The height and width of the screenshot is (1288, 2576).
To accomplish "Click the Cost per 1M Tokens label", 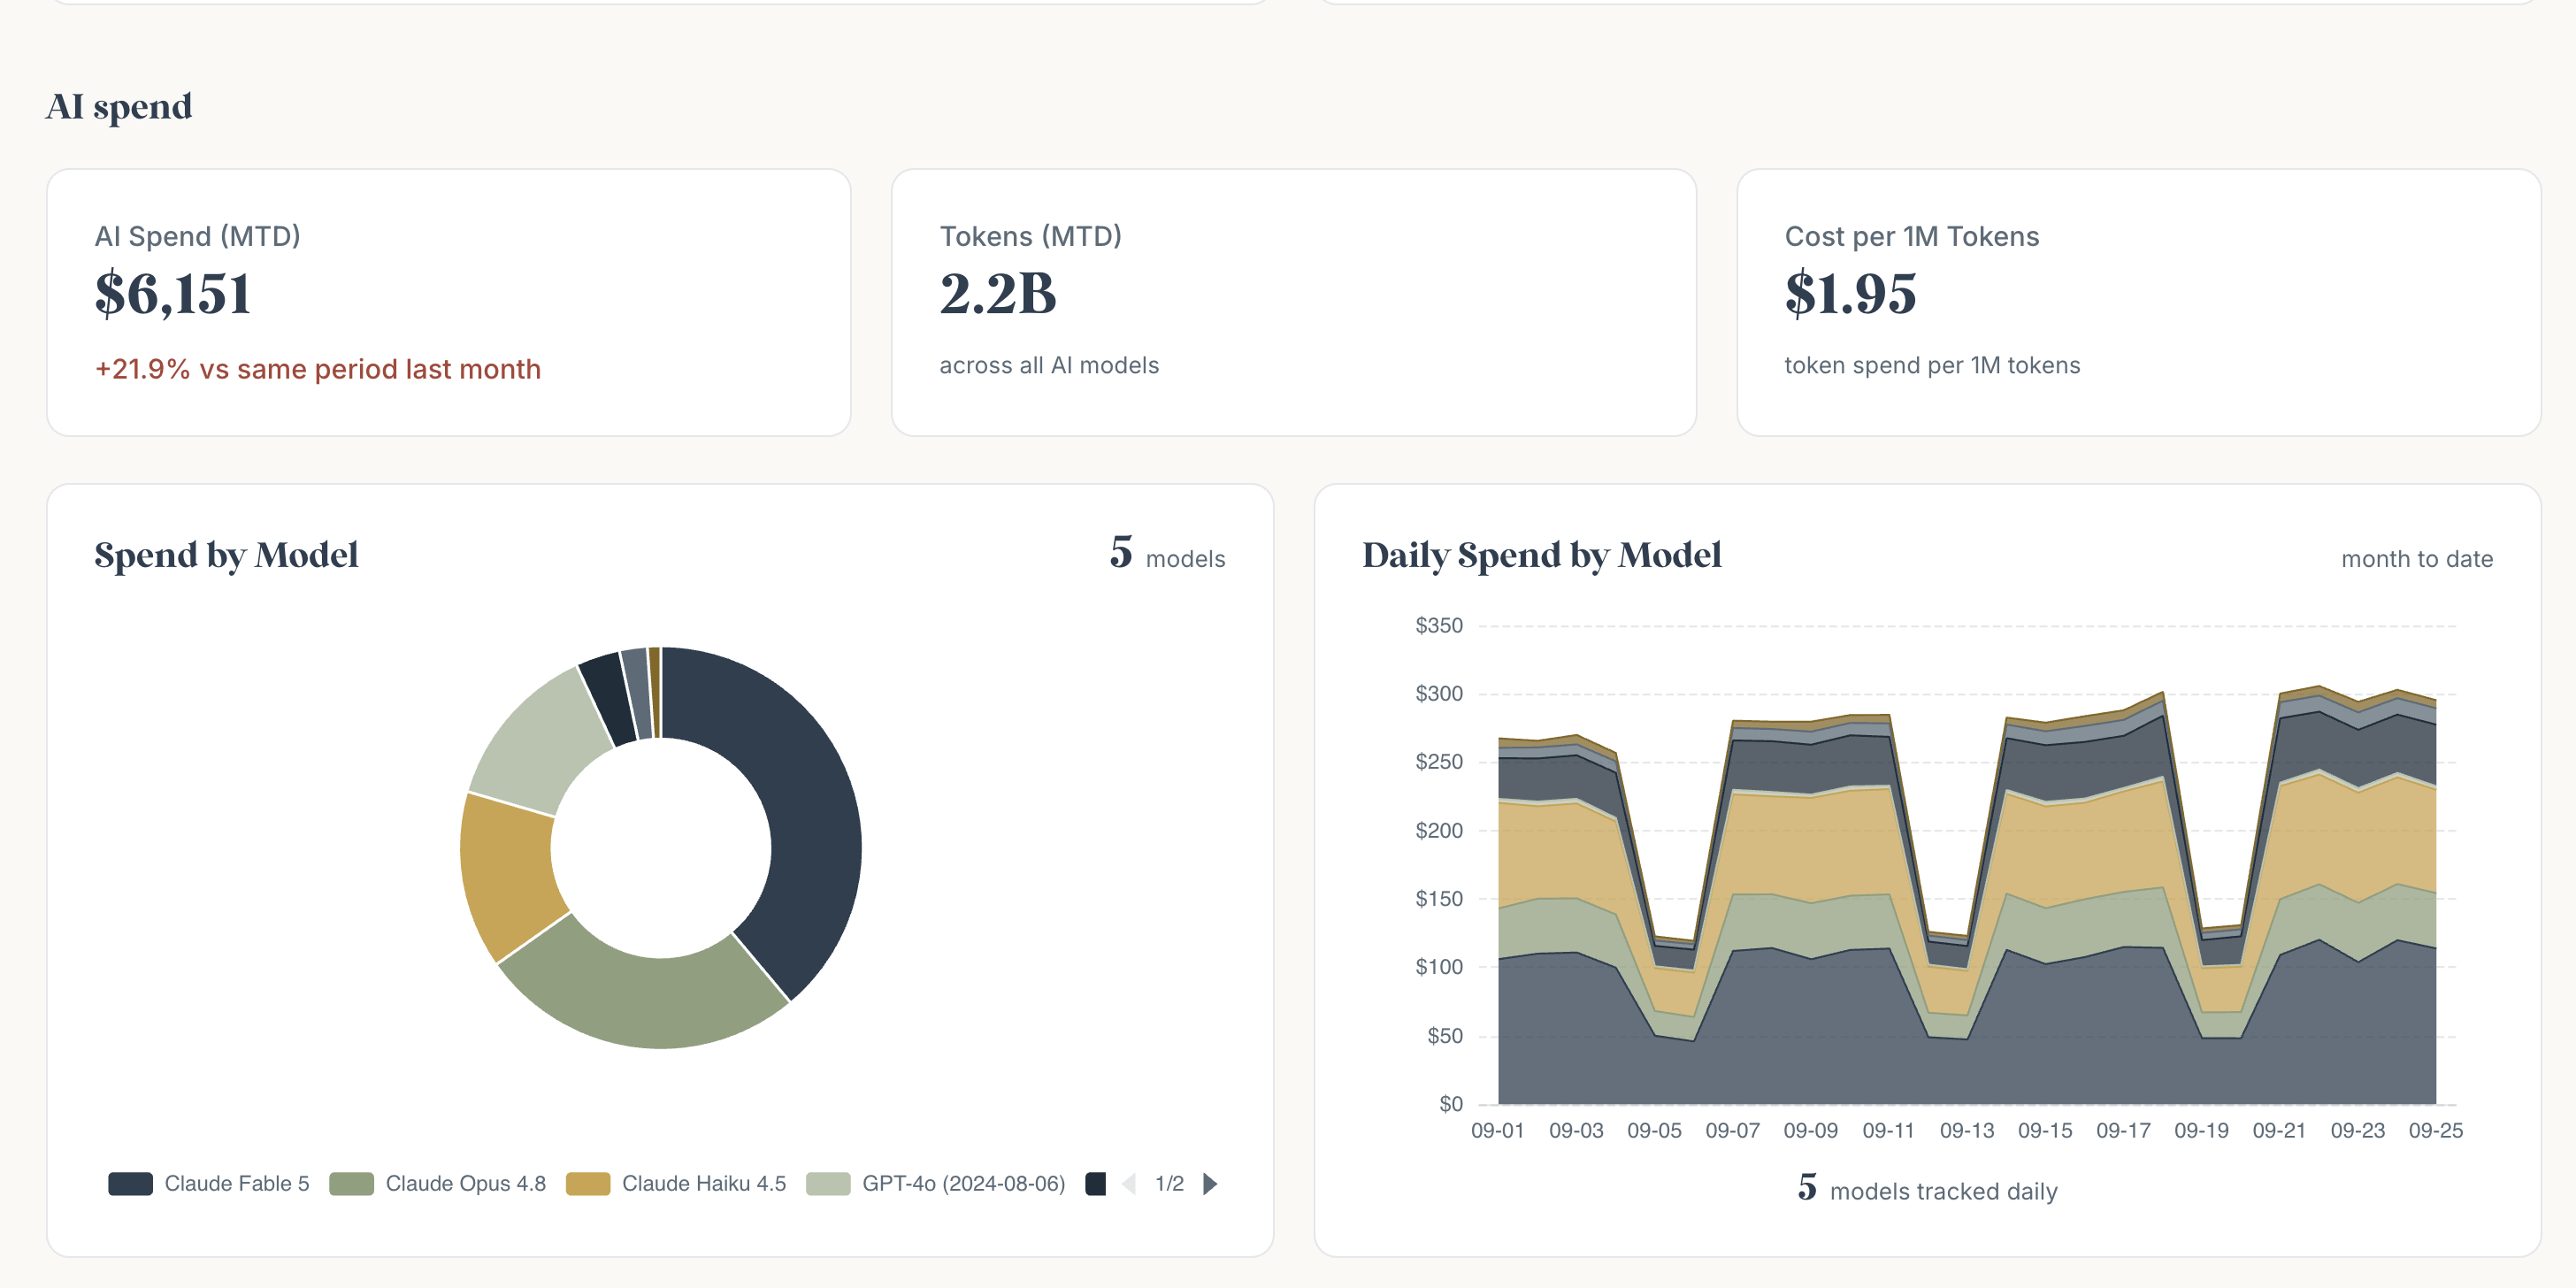I will click(x=1911, y=237).
